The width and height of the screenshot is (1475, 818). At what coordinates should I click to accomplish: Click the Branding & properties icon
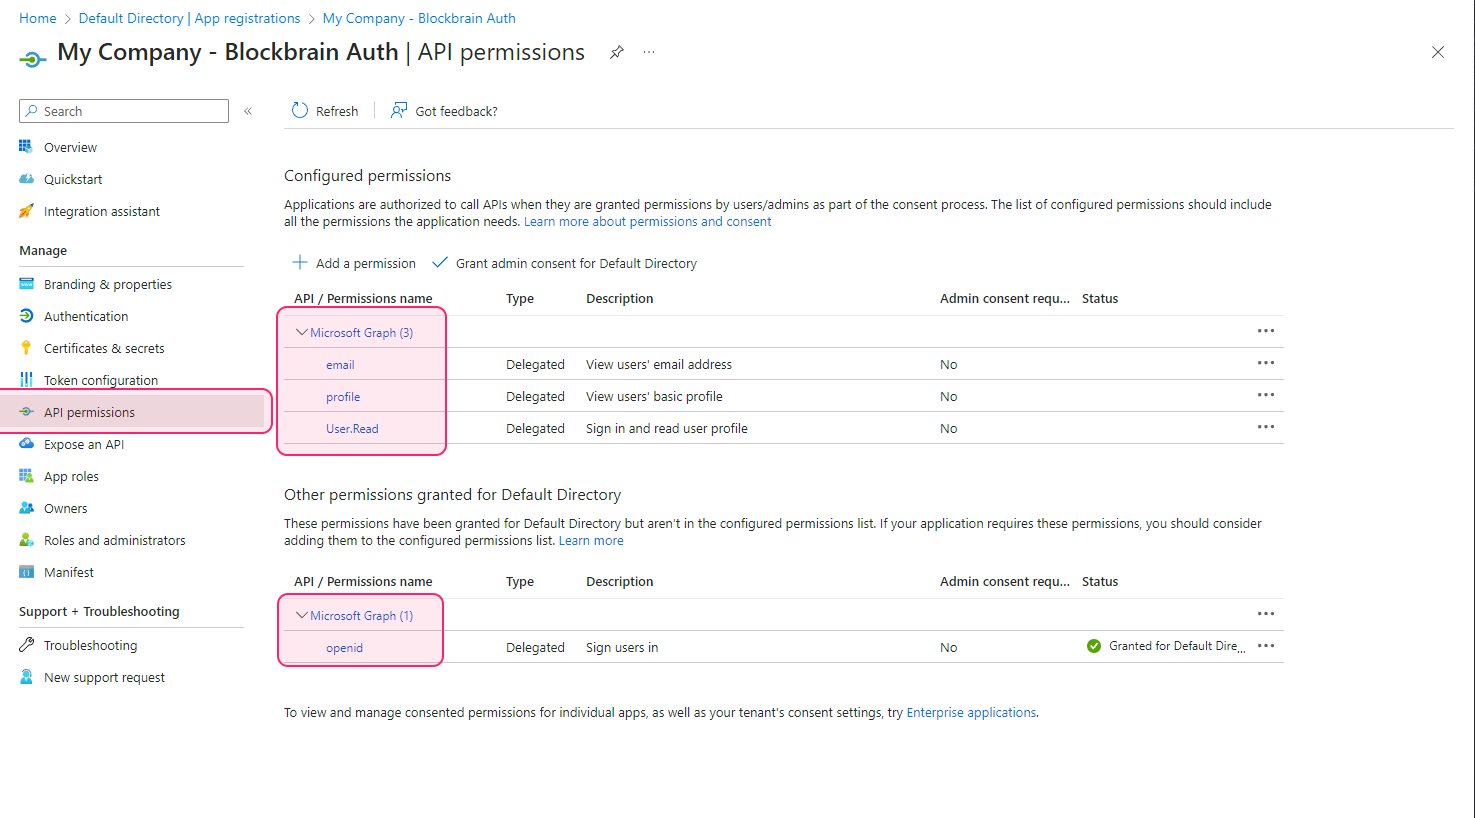click(26, 284)
